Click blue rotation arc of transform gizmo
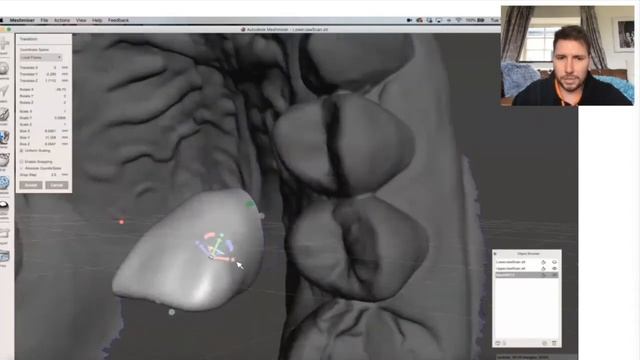The image size is (640, 360). (x=230, y=245)
